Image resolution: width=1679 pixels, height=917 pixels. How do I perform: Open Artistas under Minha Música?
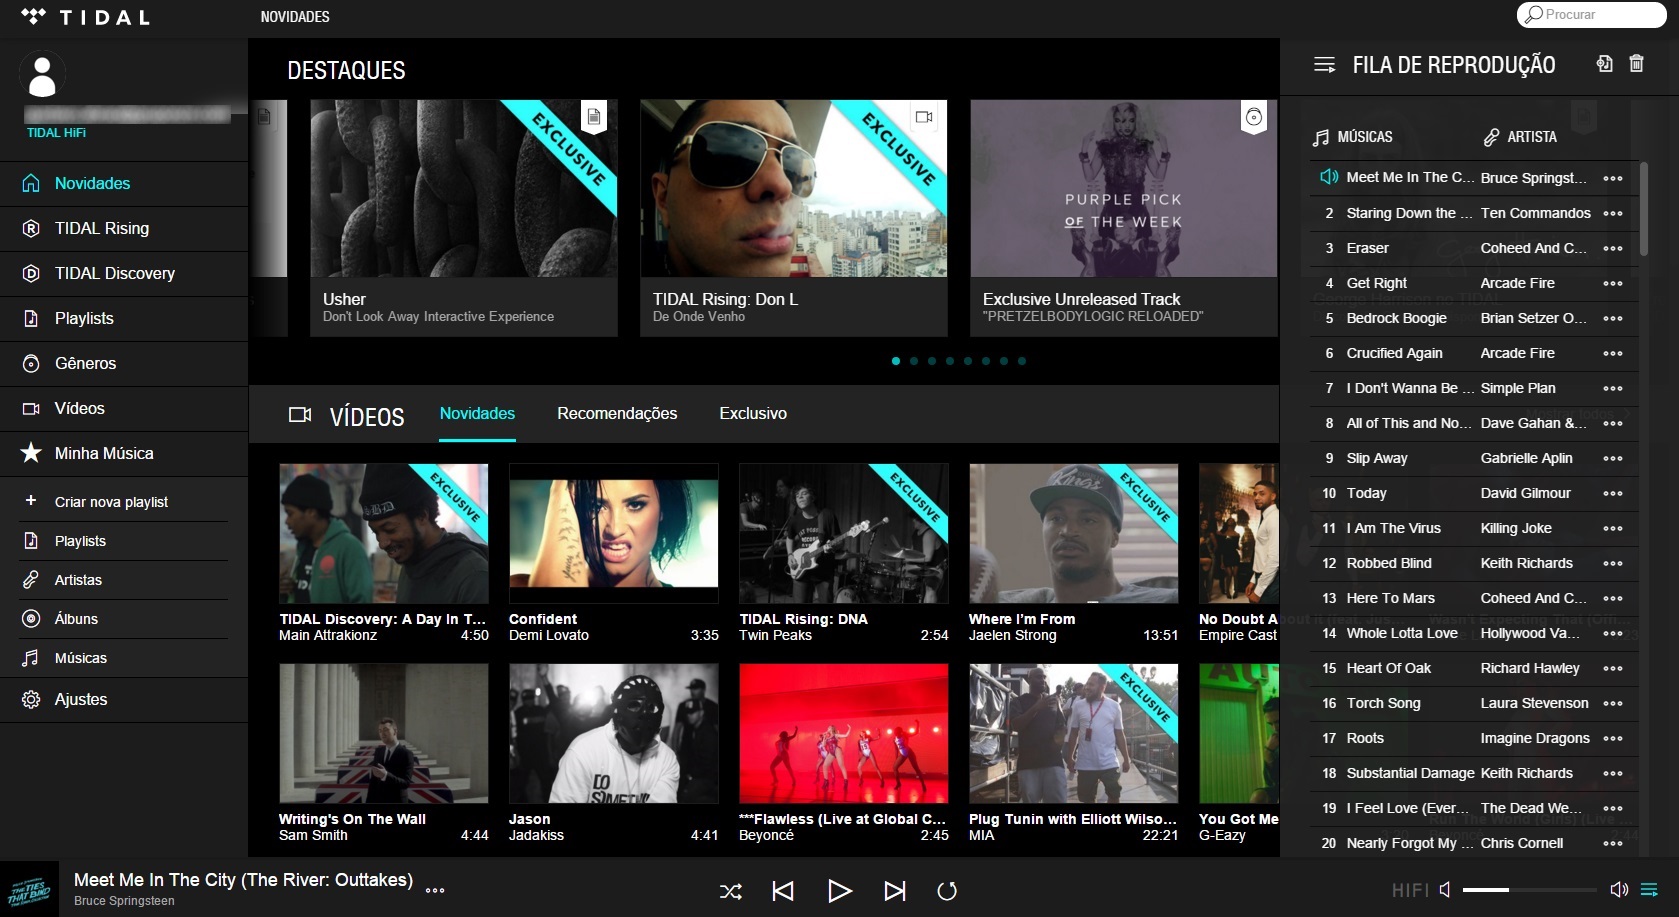124,580
